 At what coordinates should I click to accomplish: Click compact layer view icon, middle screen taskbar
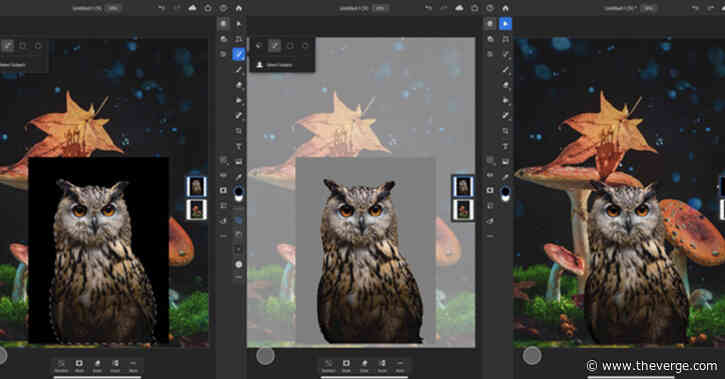[x=490, y=24]
